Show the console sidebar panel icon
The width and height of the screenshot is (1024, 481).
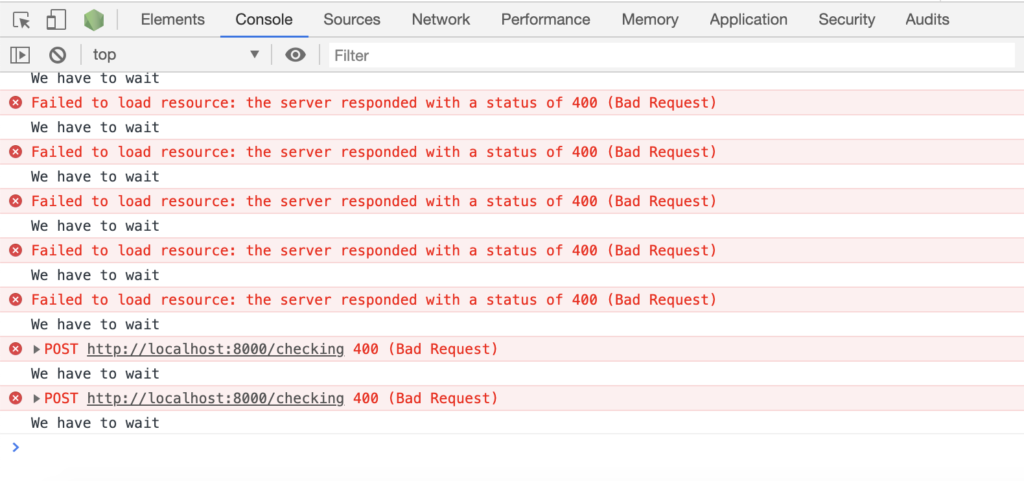(20, 55)
